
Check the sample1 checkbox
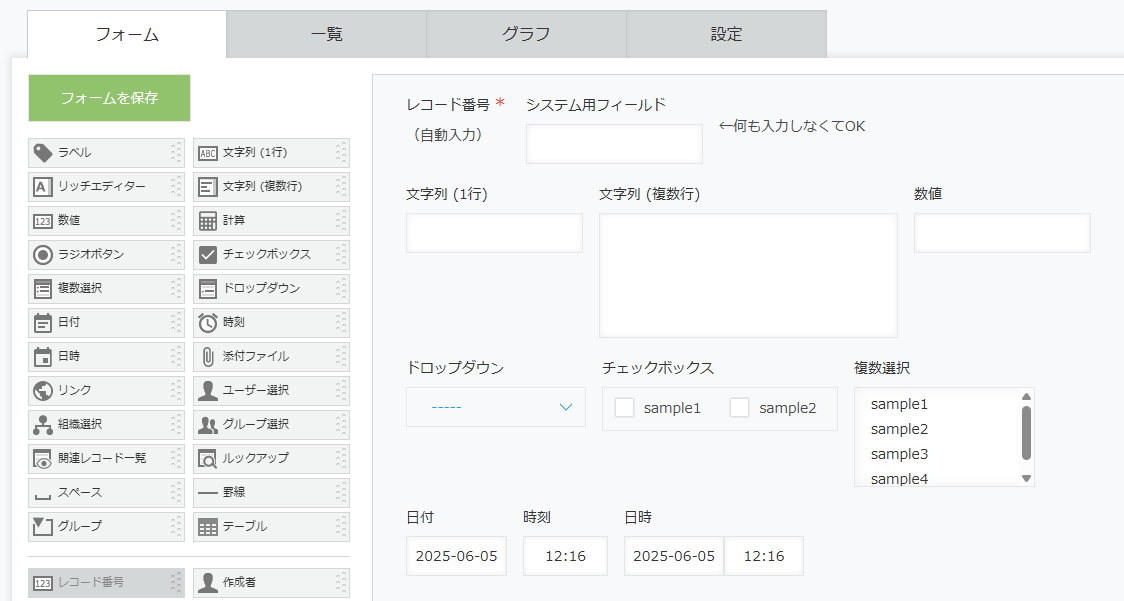pos(624,408)
